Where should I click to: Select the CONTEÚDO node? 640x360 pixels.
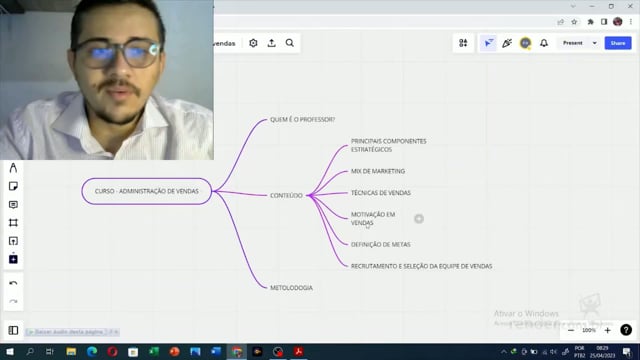286,196
